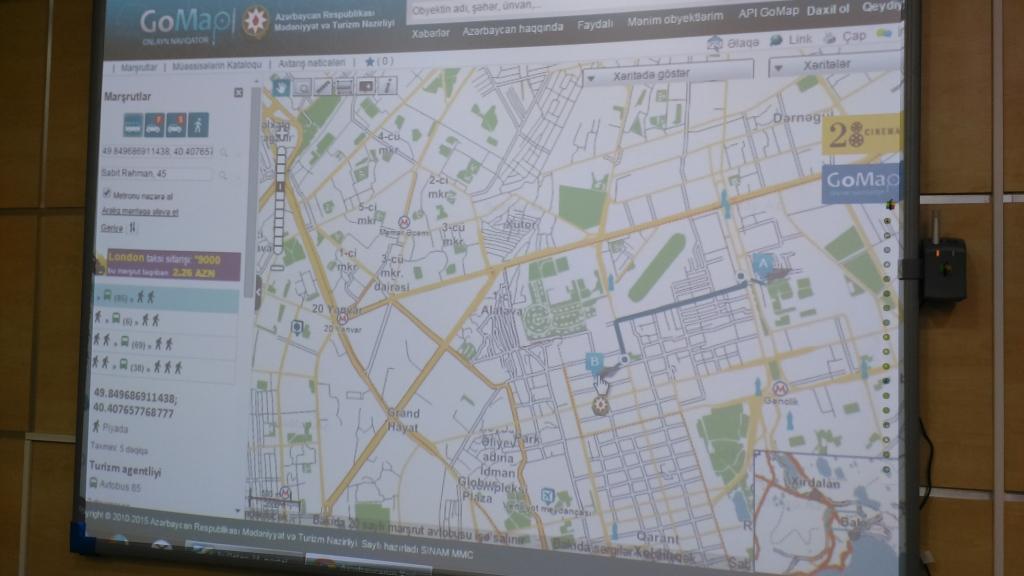This screenshot has width=1024, height=576.
Task: Click the Geriya link
Action: pyautogui.click(x=112, y=228)
